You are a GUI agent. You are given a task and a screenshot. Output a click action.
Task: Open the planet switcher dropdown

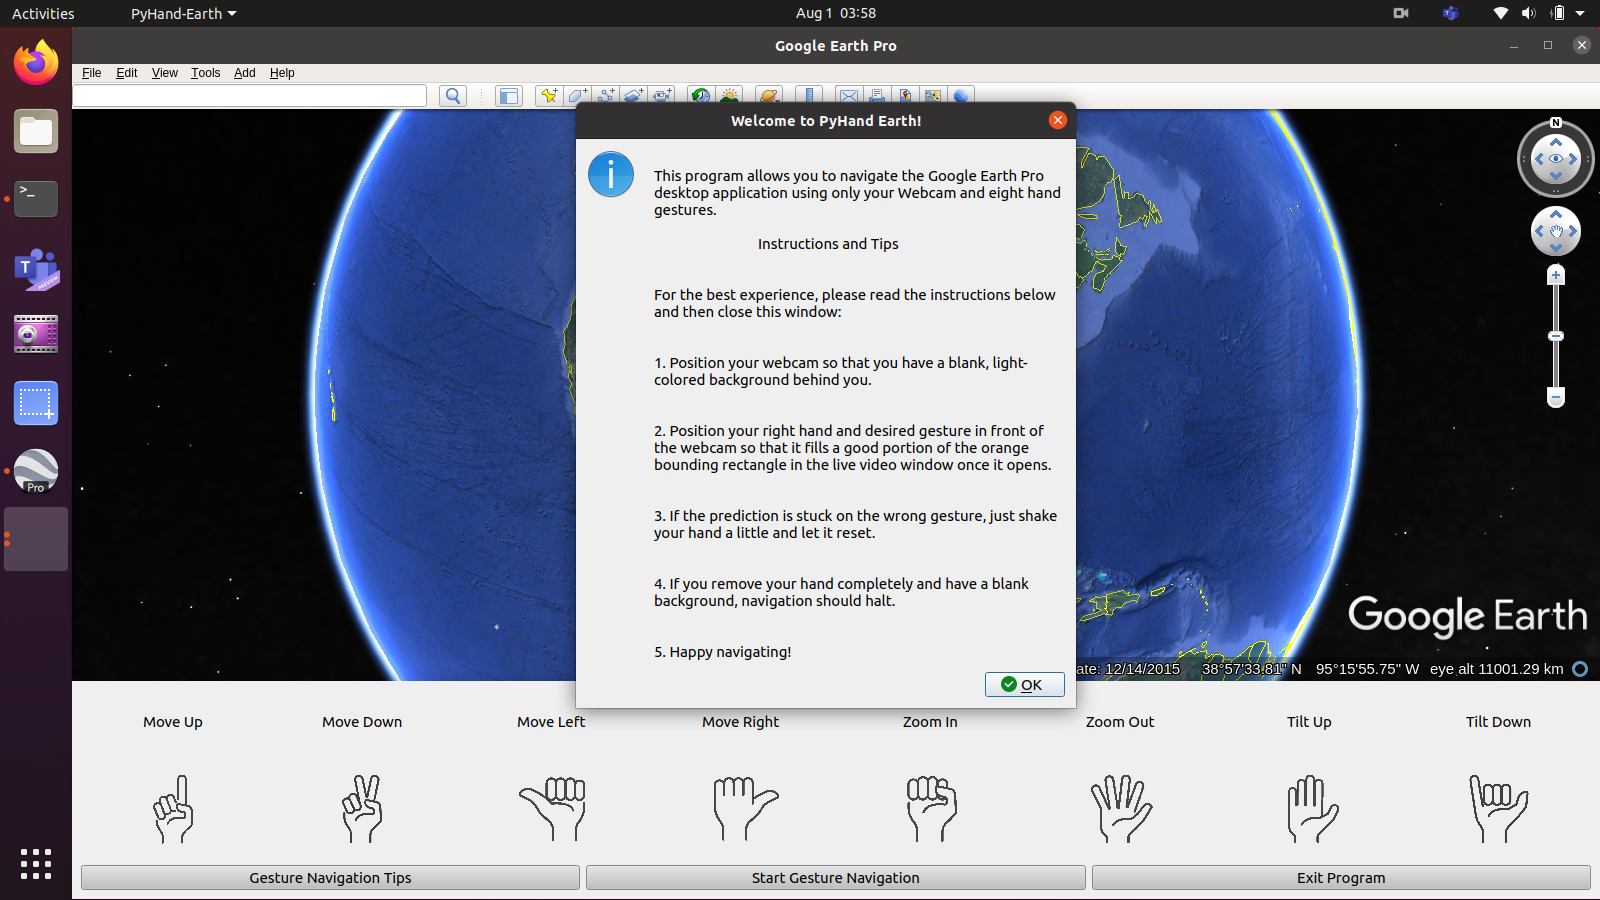tap(768, 96)
